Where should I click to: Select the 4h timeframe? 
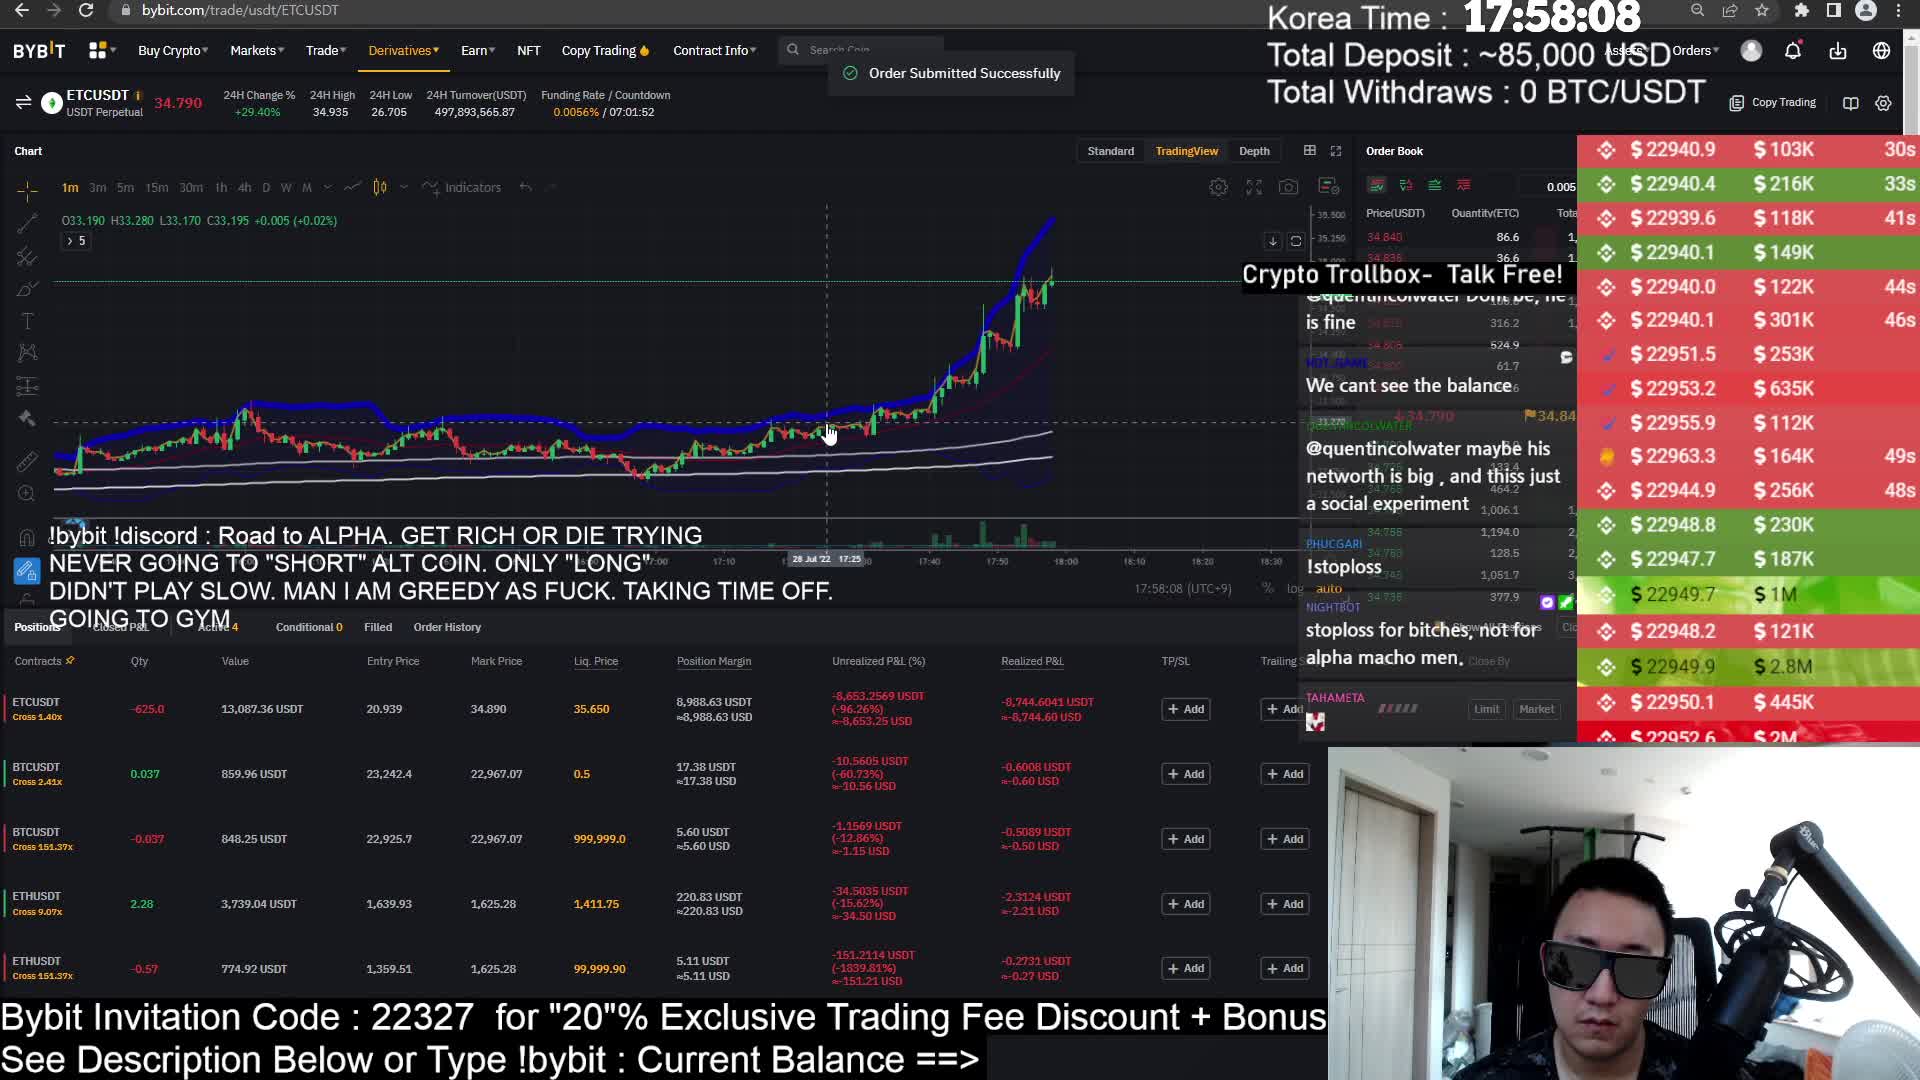tap(244, 187)
